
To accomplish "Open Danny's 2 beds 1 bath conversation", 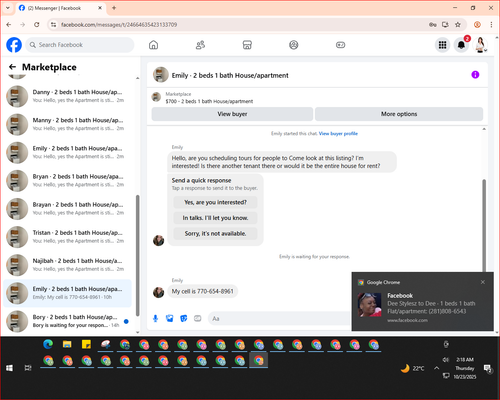I will 68,96.
